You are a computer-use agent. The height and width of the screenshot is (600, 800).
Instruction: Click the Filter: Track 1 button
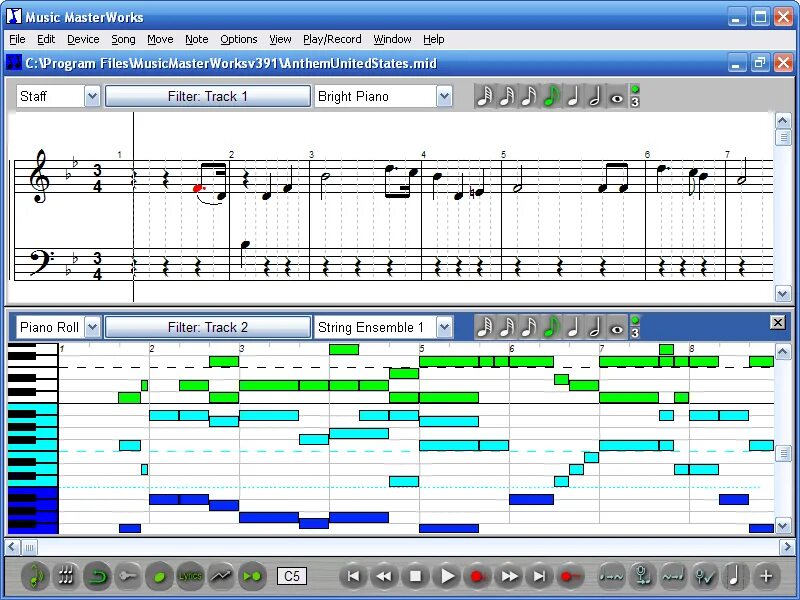[208, 96]
